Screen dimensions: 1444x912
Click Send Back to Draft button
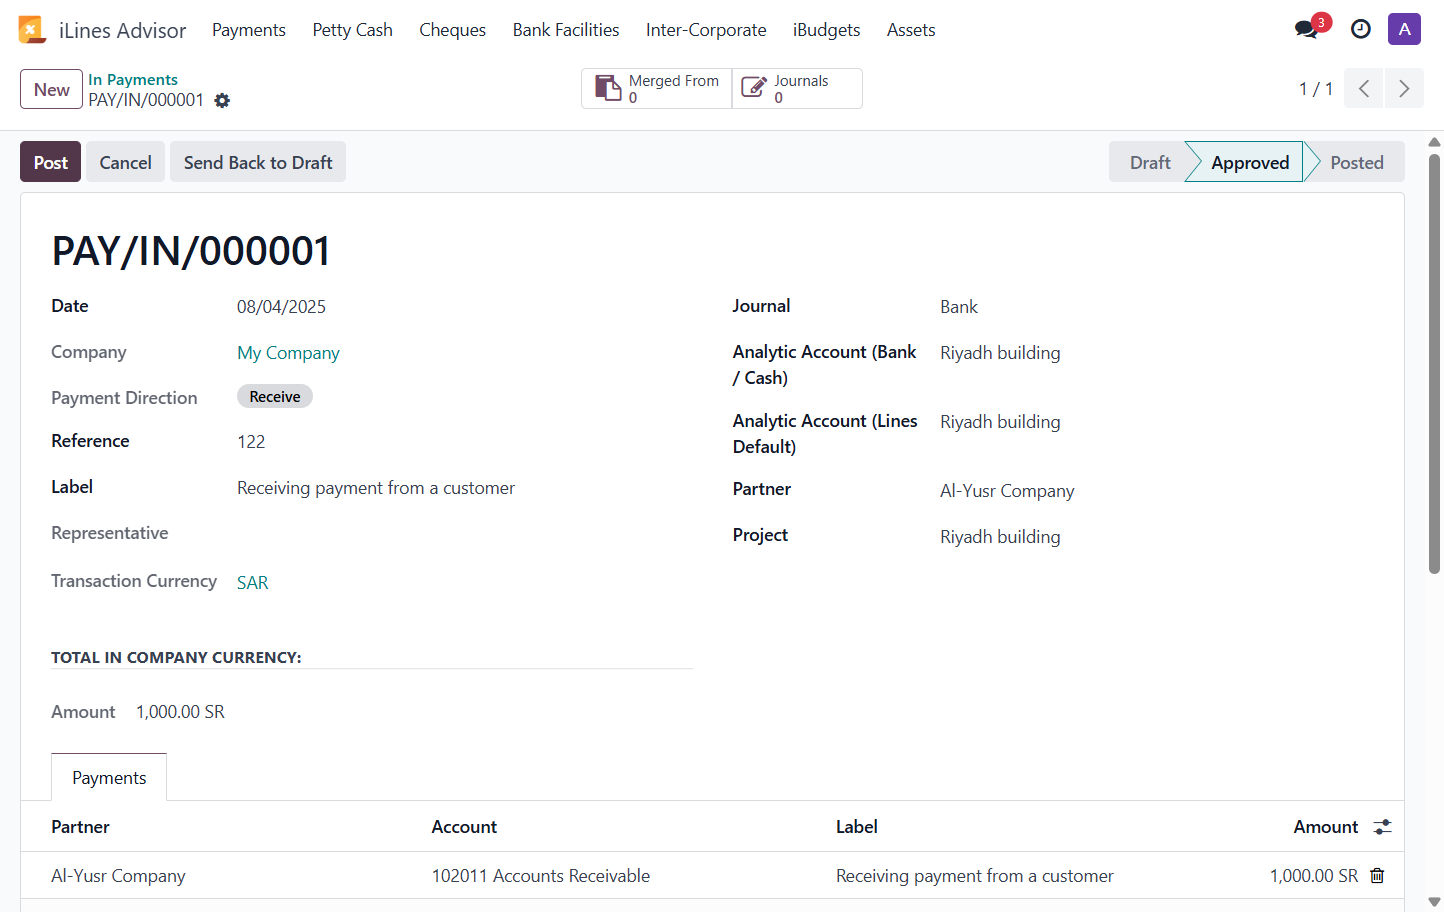258,162
